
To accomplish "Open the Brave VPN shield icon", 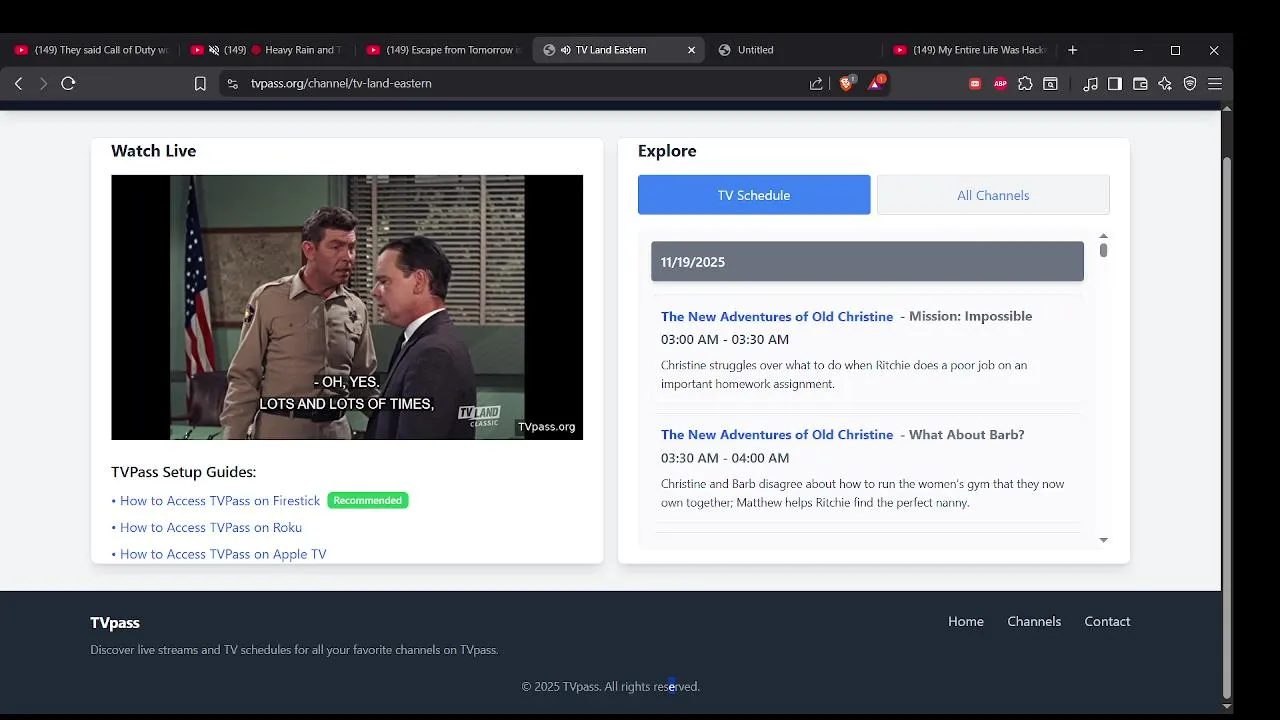I will pos(1190,84).
